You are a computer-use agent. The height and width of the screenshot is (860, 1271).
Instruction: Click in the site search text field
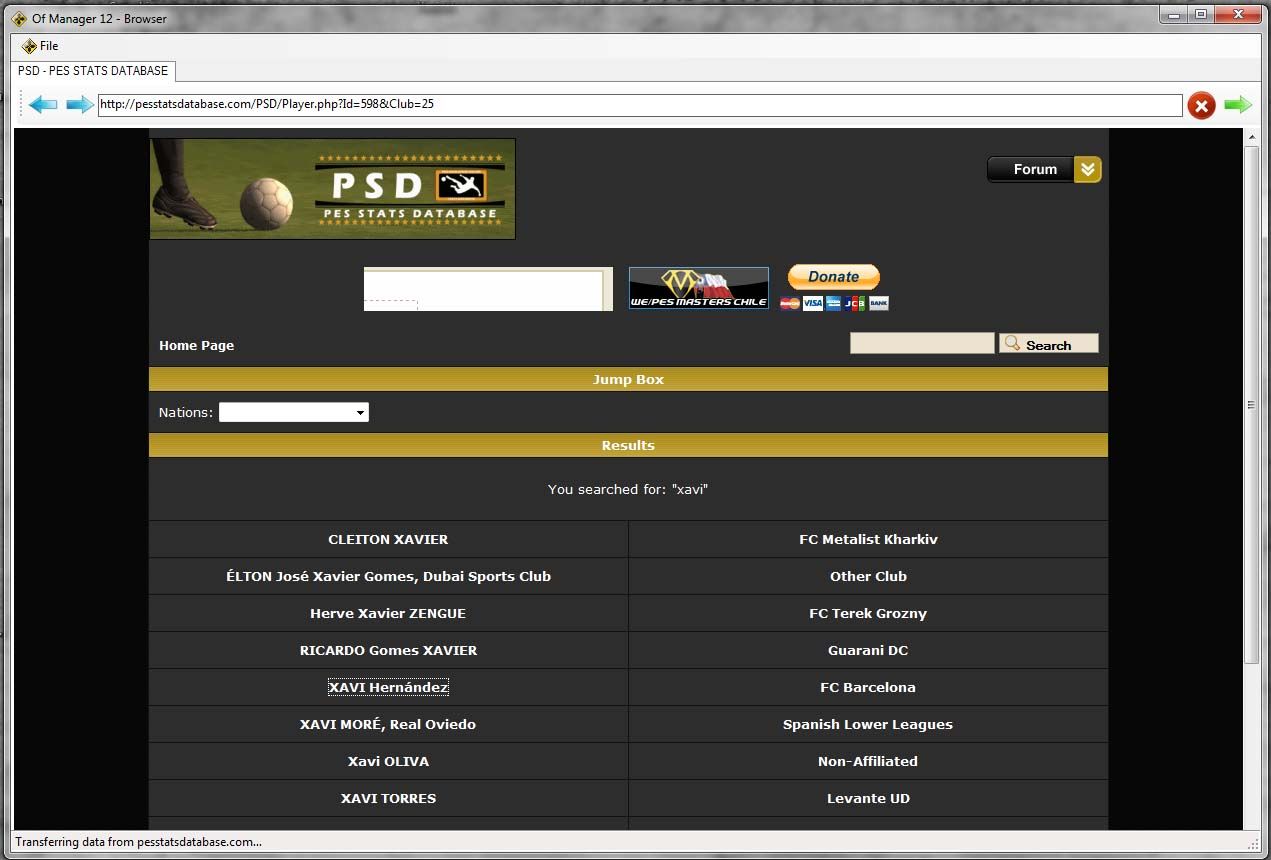[x=921, y=344]
